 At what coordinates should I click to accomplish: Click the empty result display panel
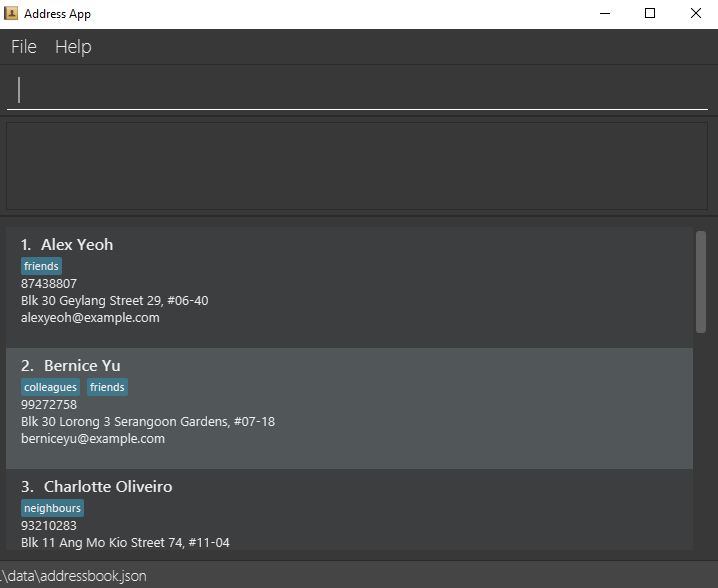(x=357, y=166)
